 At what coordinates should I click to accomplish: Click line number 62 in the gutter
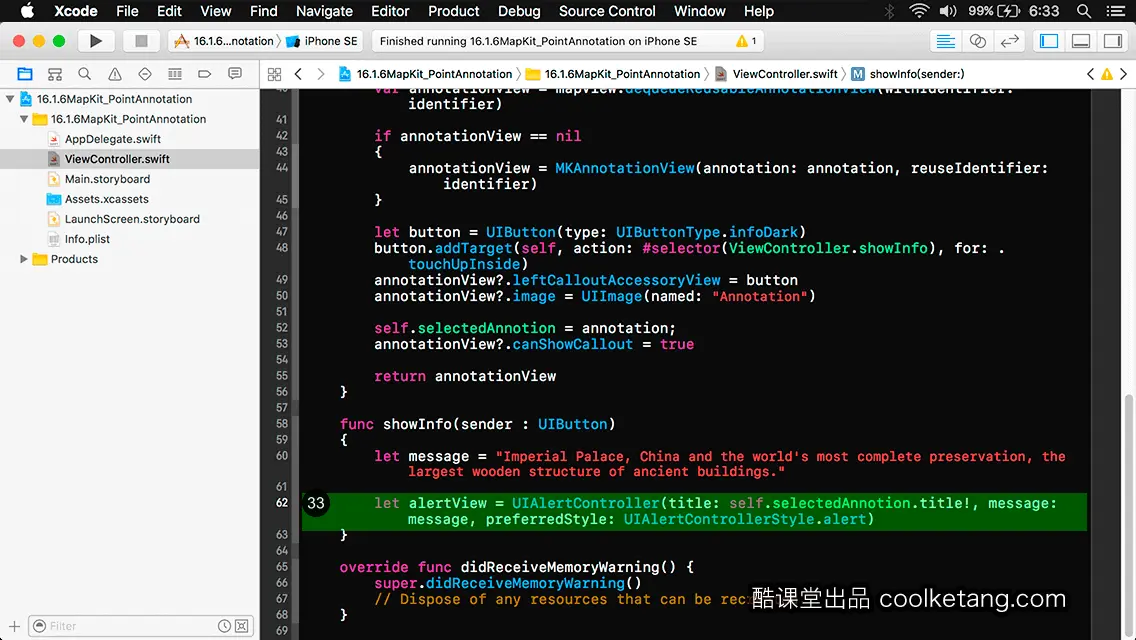[x=282, y=502]
